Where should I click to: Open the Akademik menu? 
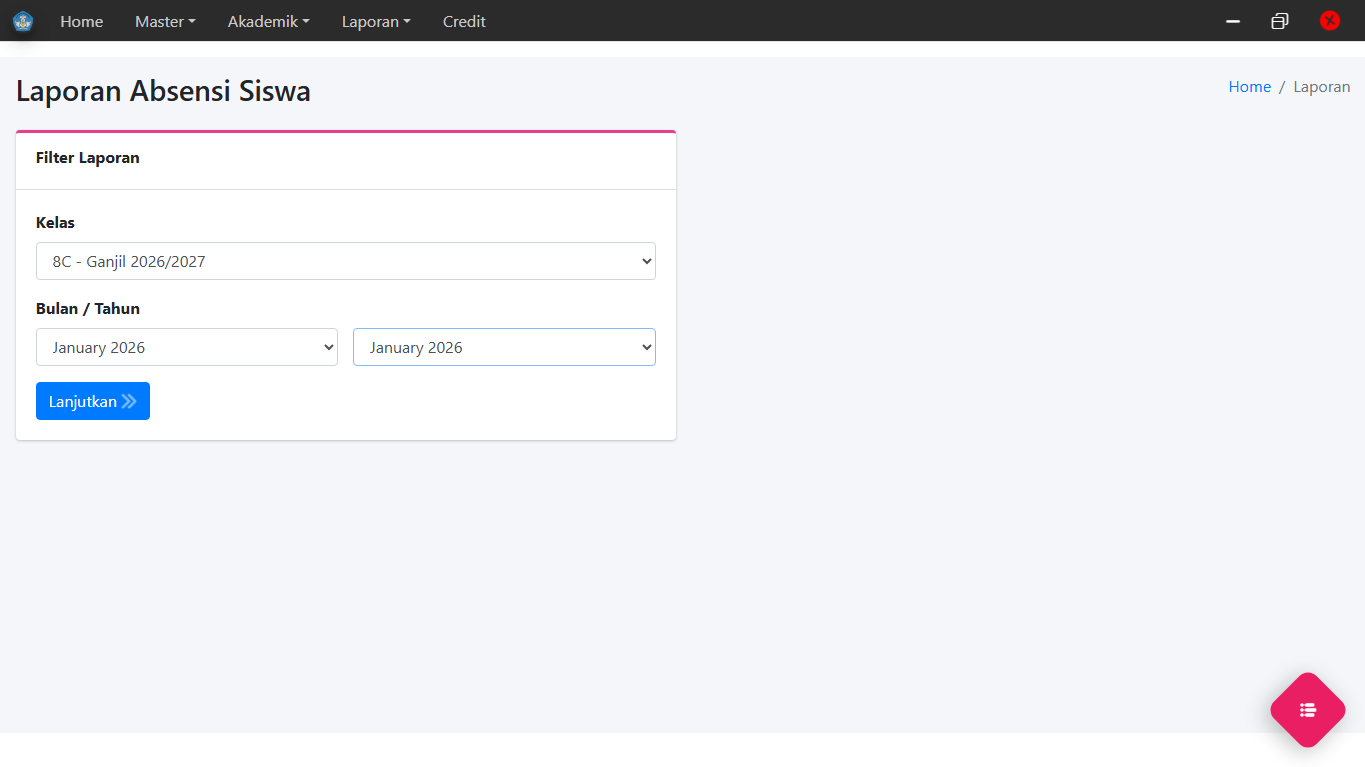click(268, 21)
